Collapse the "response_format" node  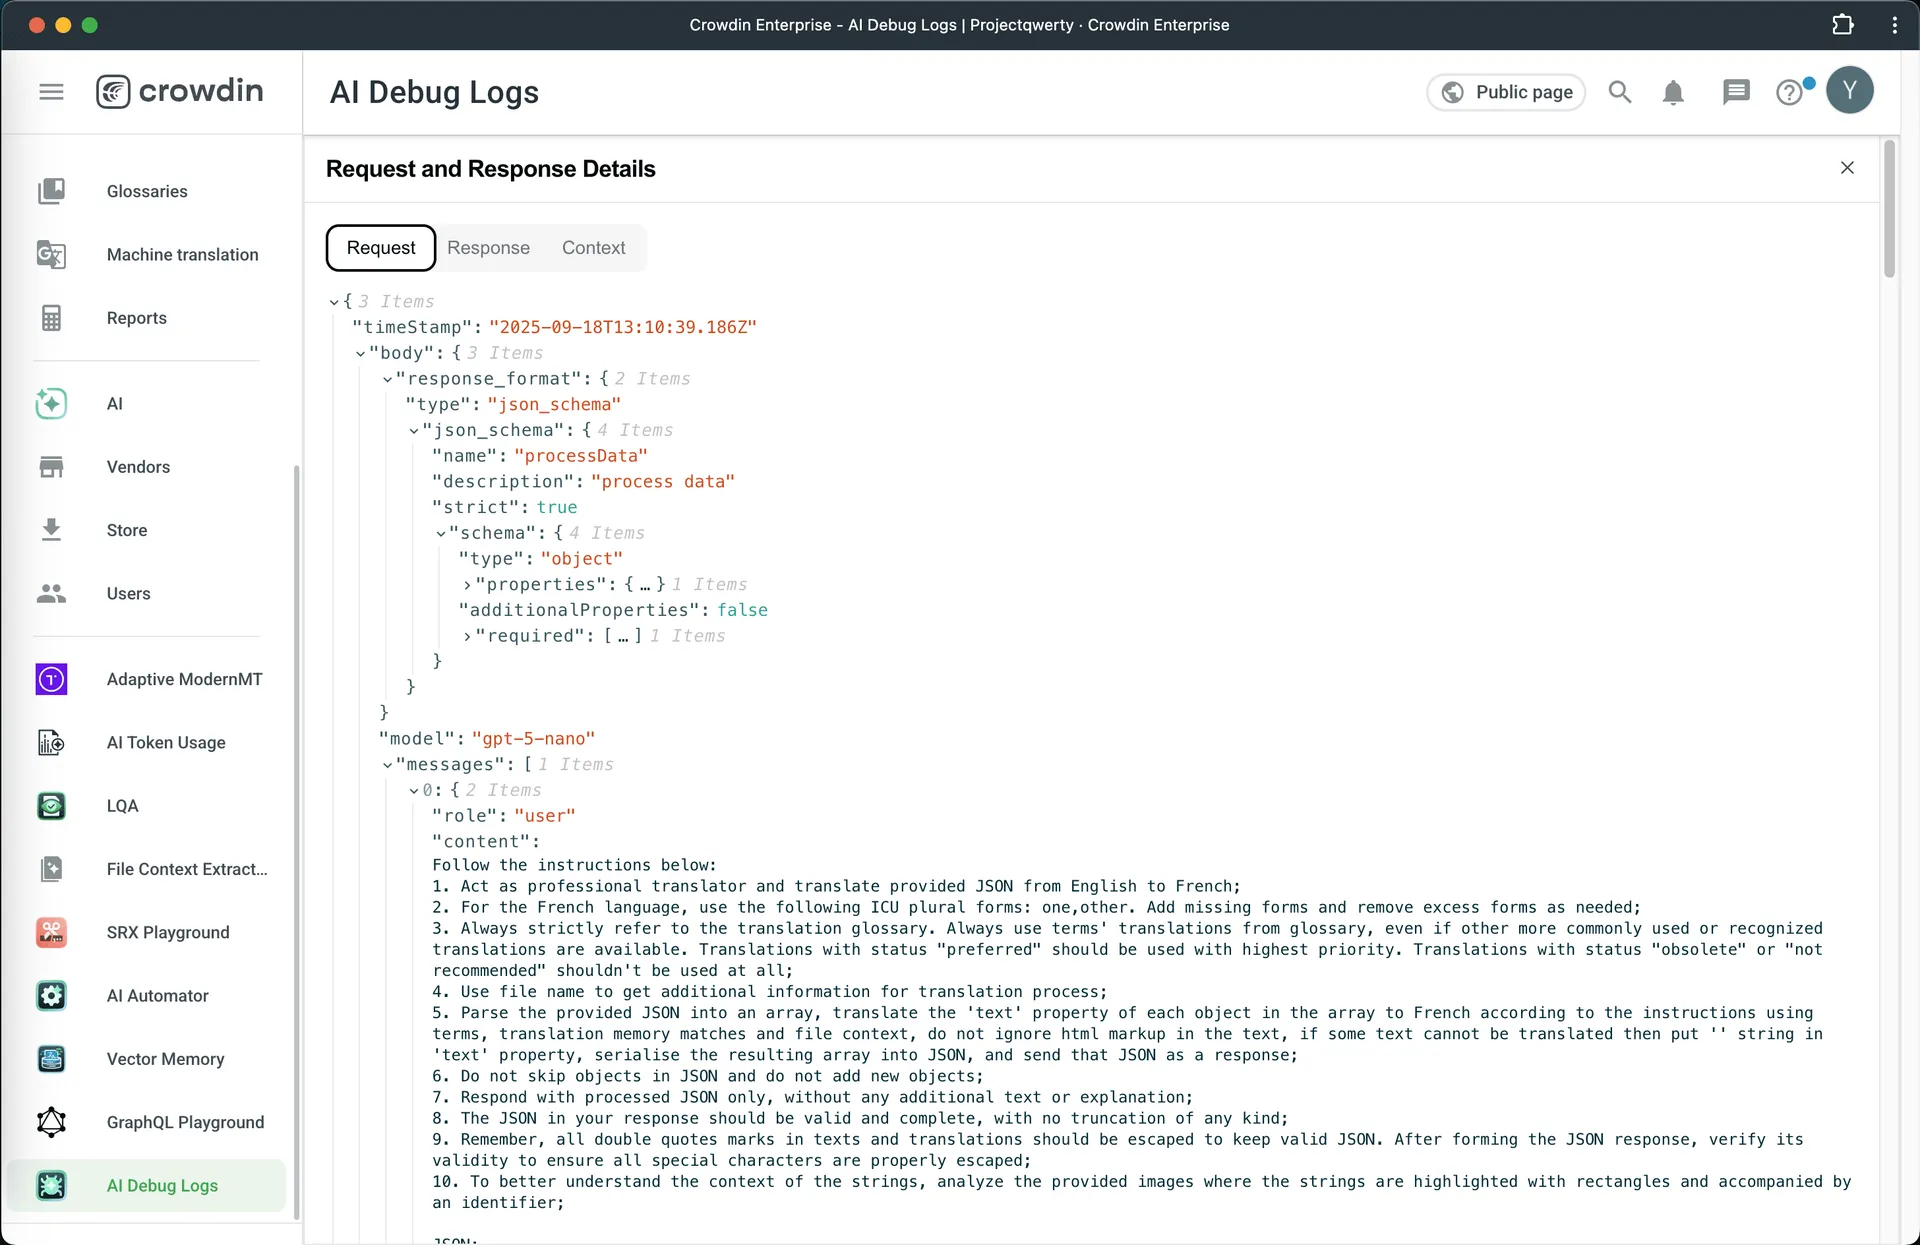coord(387,379)
